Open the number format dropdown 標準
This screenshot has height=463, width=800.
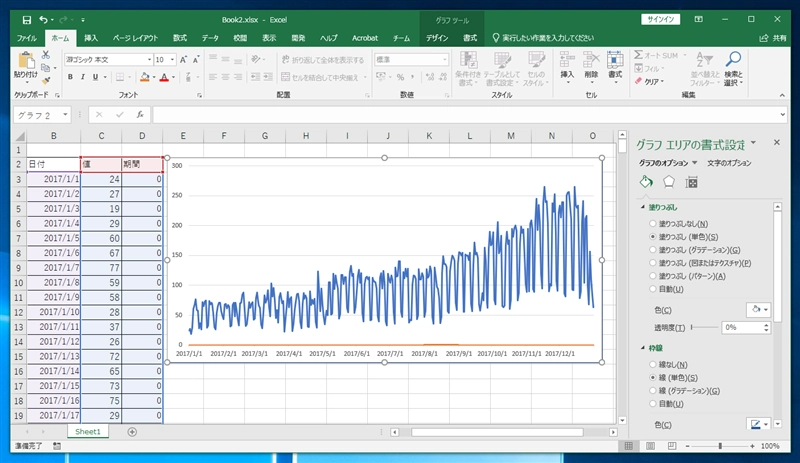point(445,60)
